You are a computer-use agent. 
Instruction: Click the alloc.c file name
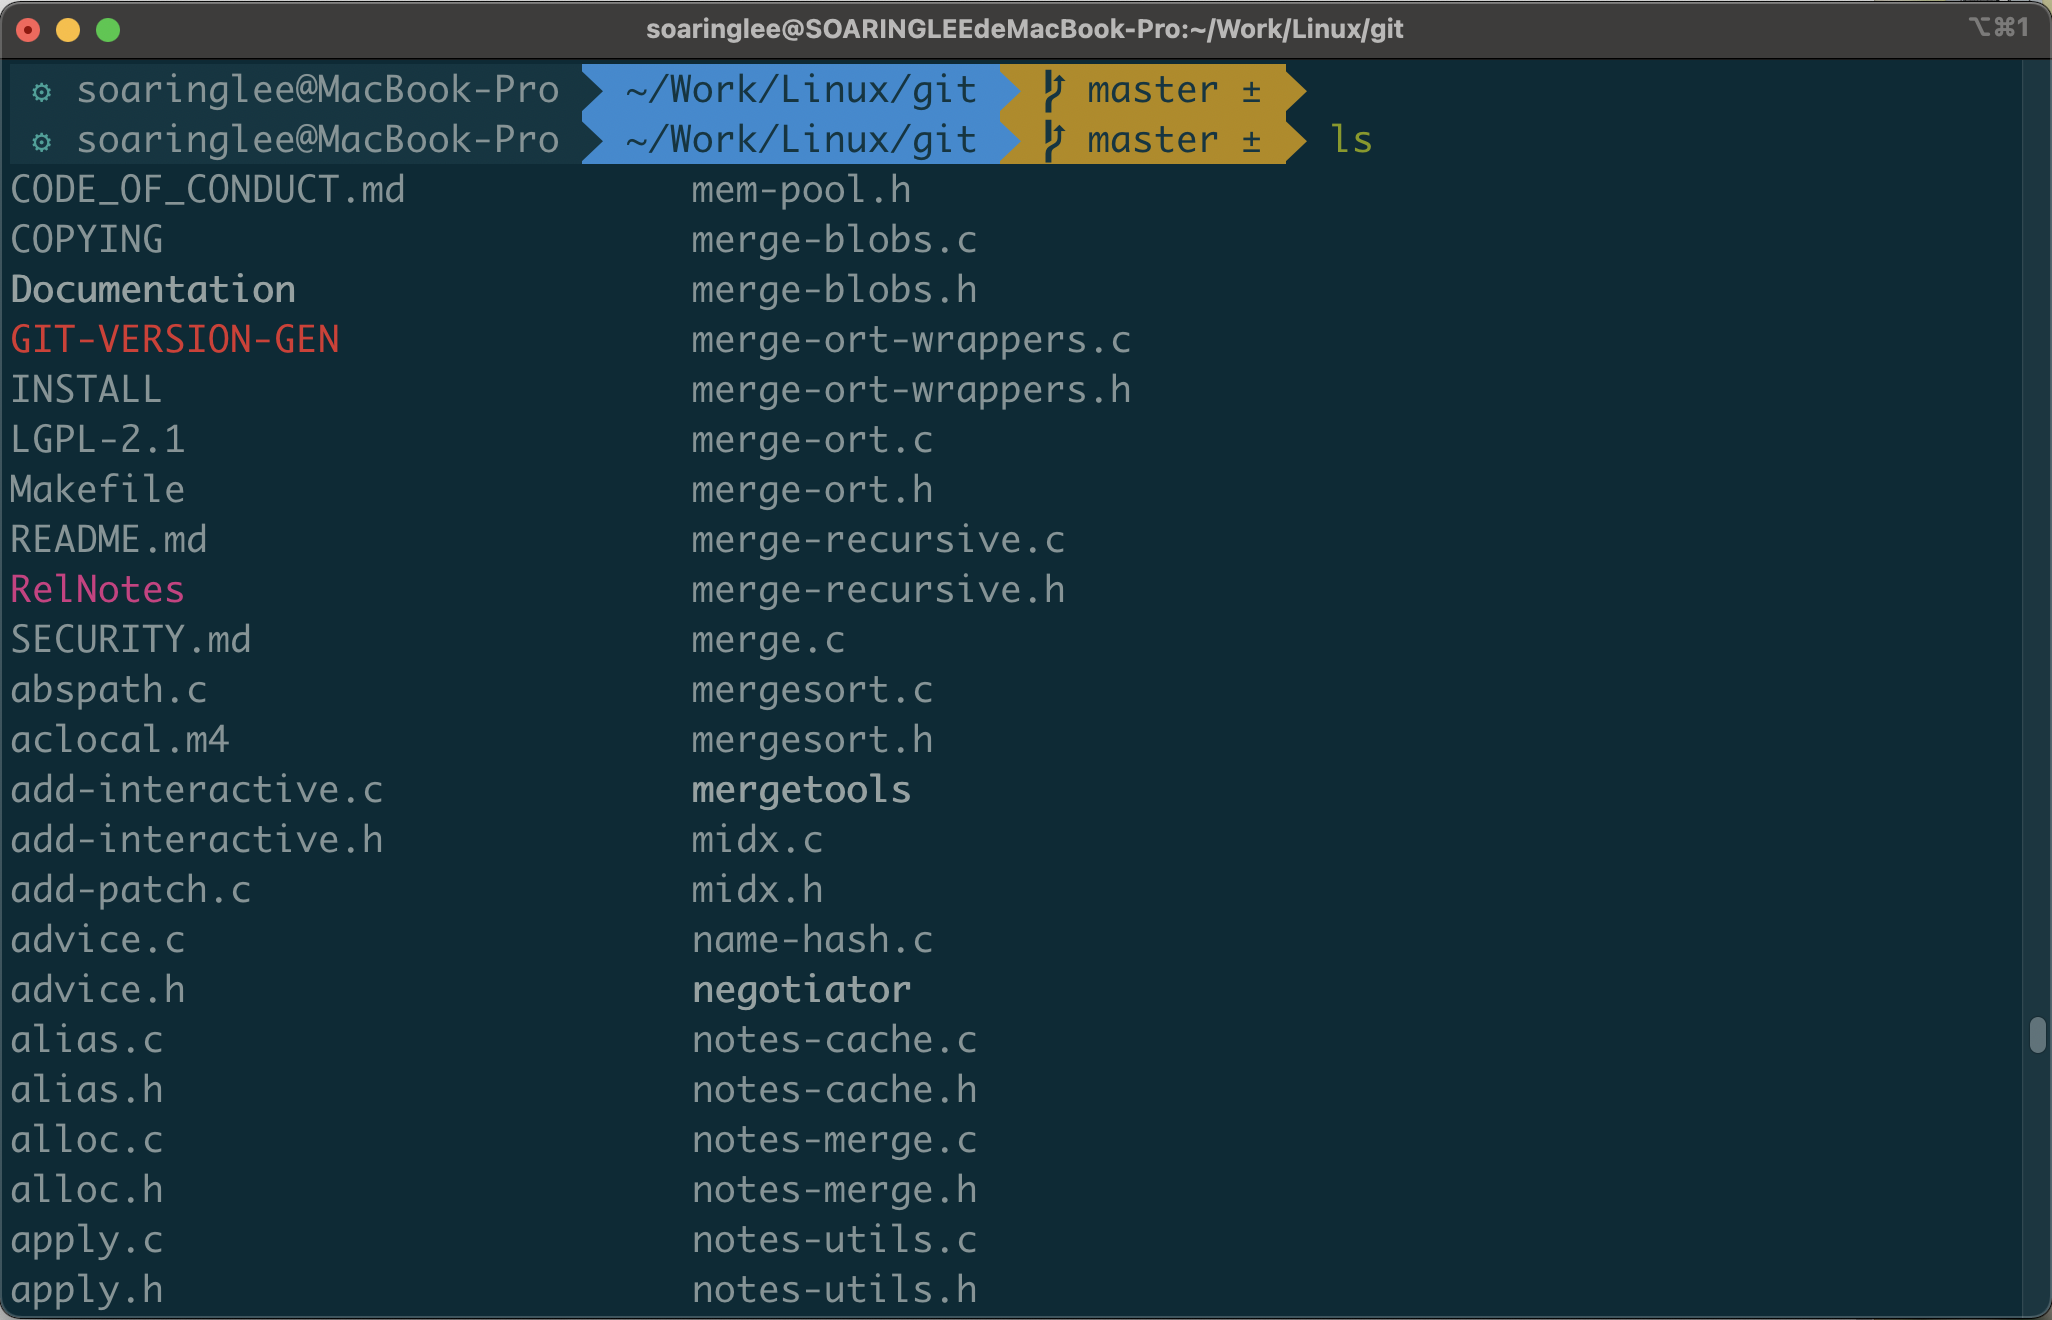pos(87,1140)
